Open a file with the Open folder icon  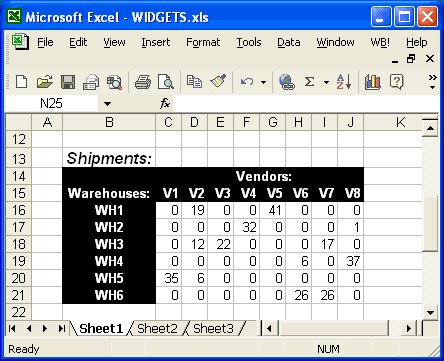tap(45, 82)
